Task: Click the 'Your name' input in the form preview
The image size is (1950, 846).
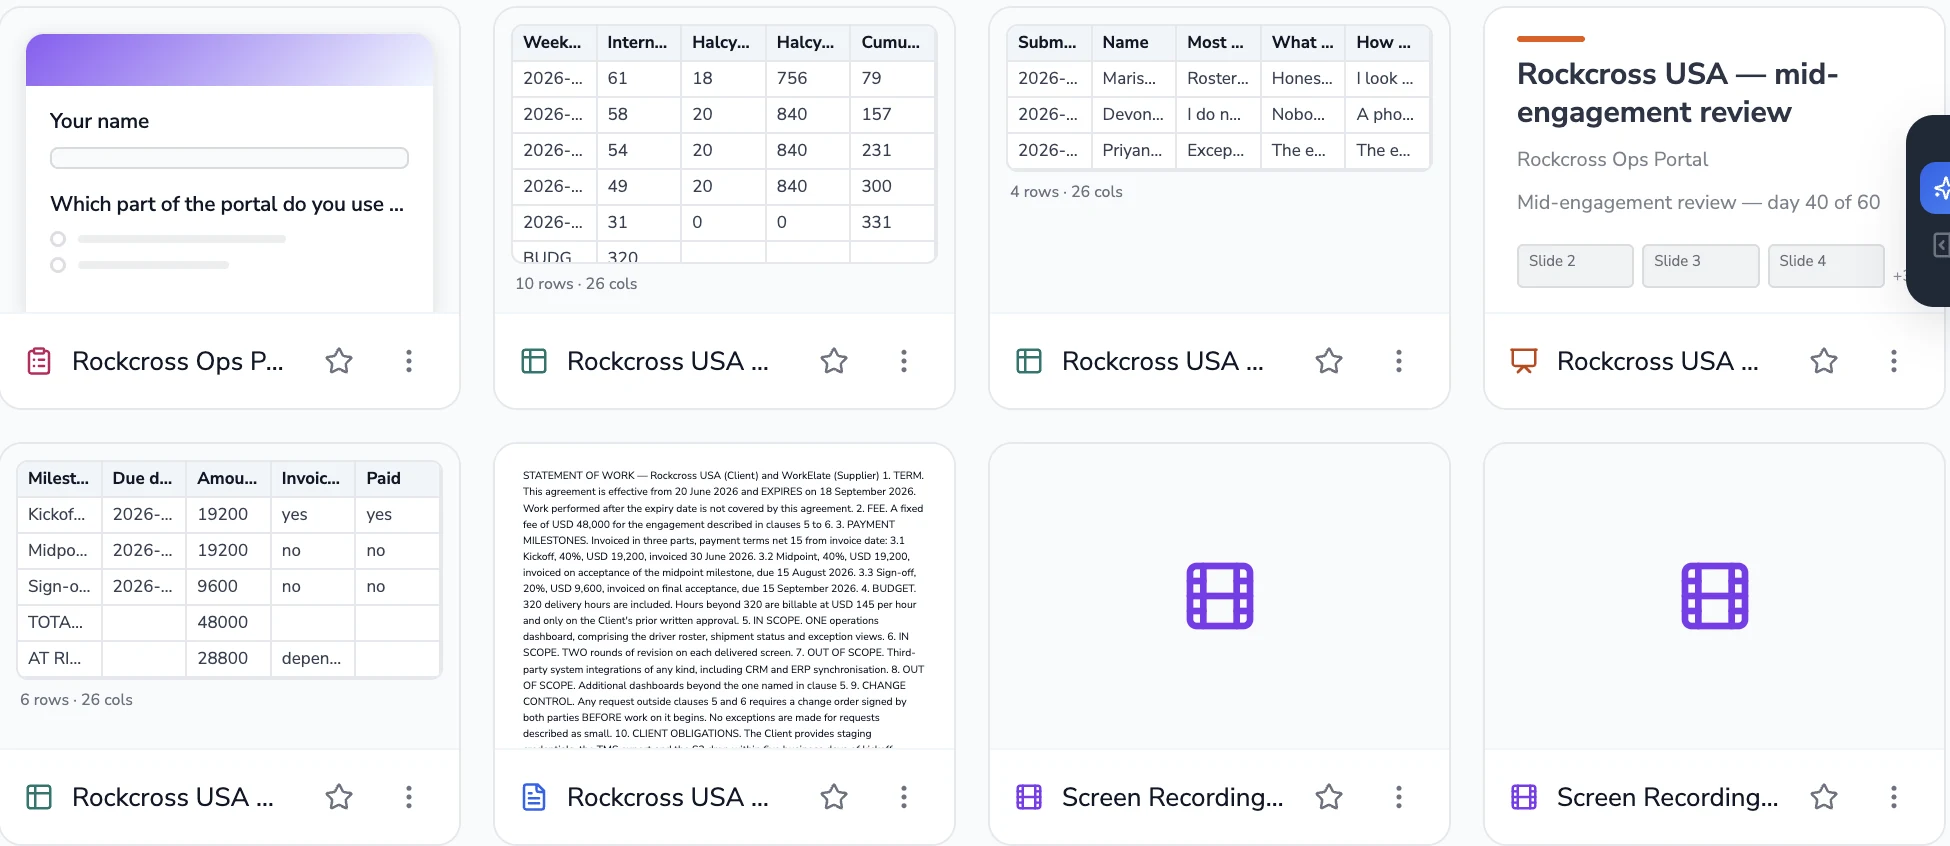Action: pos(229,158)
